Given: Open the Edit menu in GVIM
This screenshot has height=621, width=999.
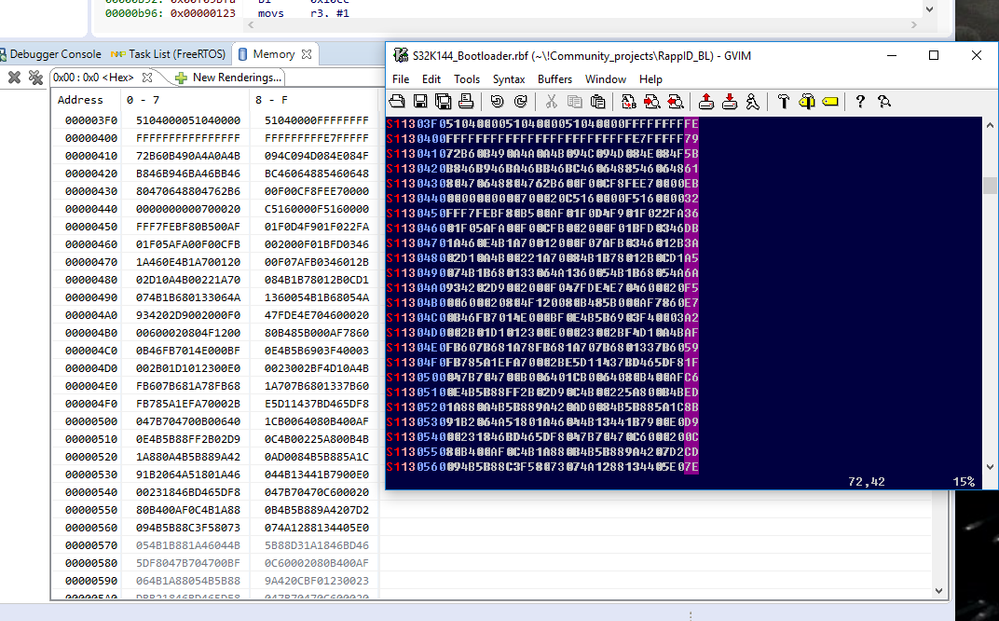Looking at the screenshot, I should coord(431,79).
